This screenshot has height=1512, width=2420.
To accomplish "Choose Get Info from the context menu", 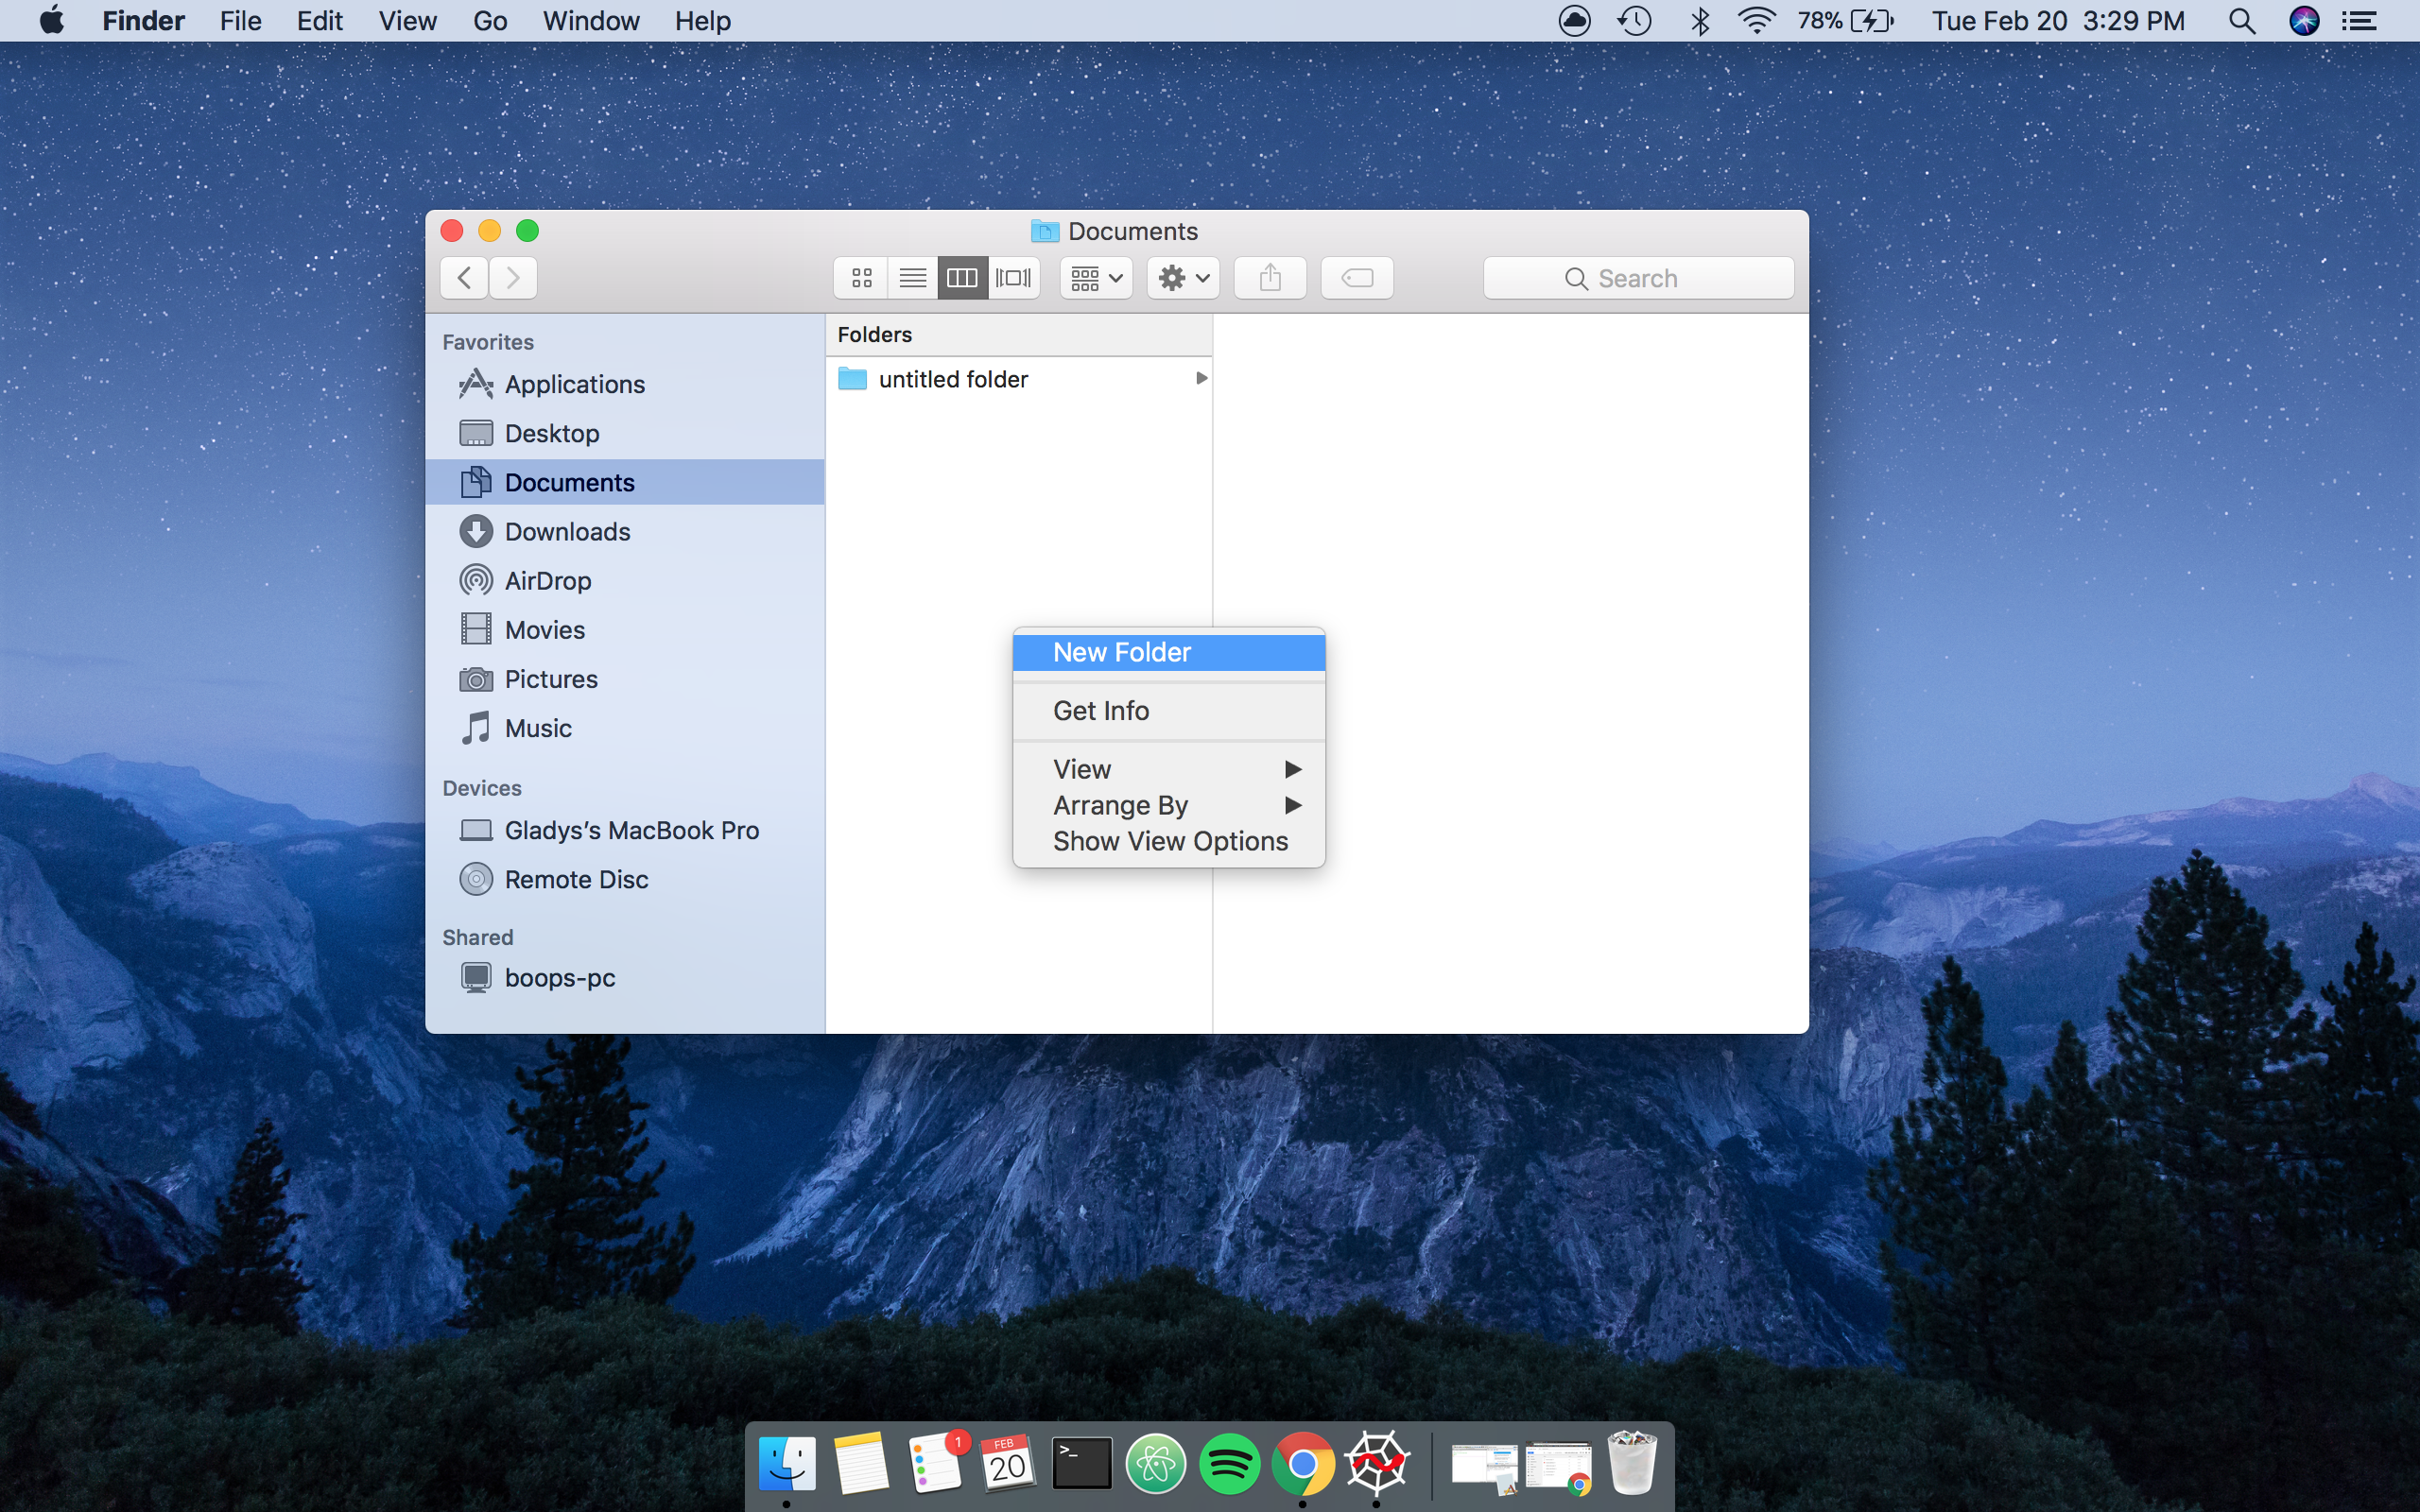I will 1169,710.
